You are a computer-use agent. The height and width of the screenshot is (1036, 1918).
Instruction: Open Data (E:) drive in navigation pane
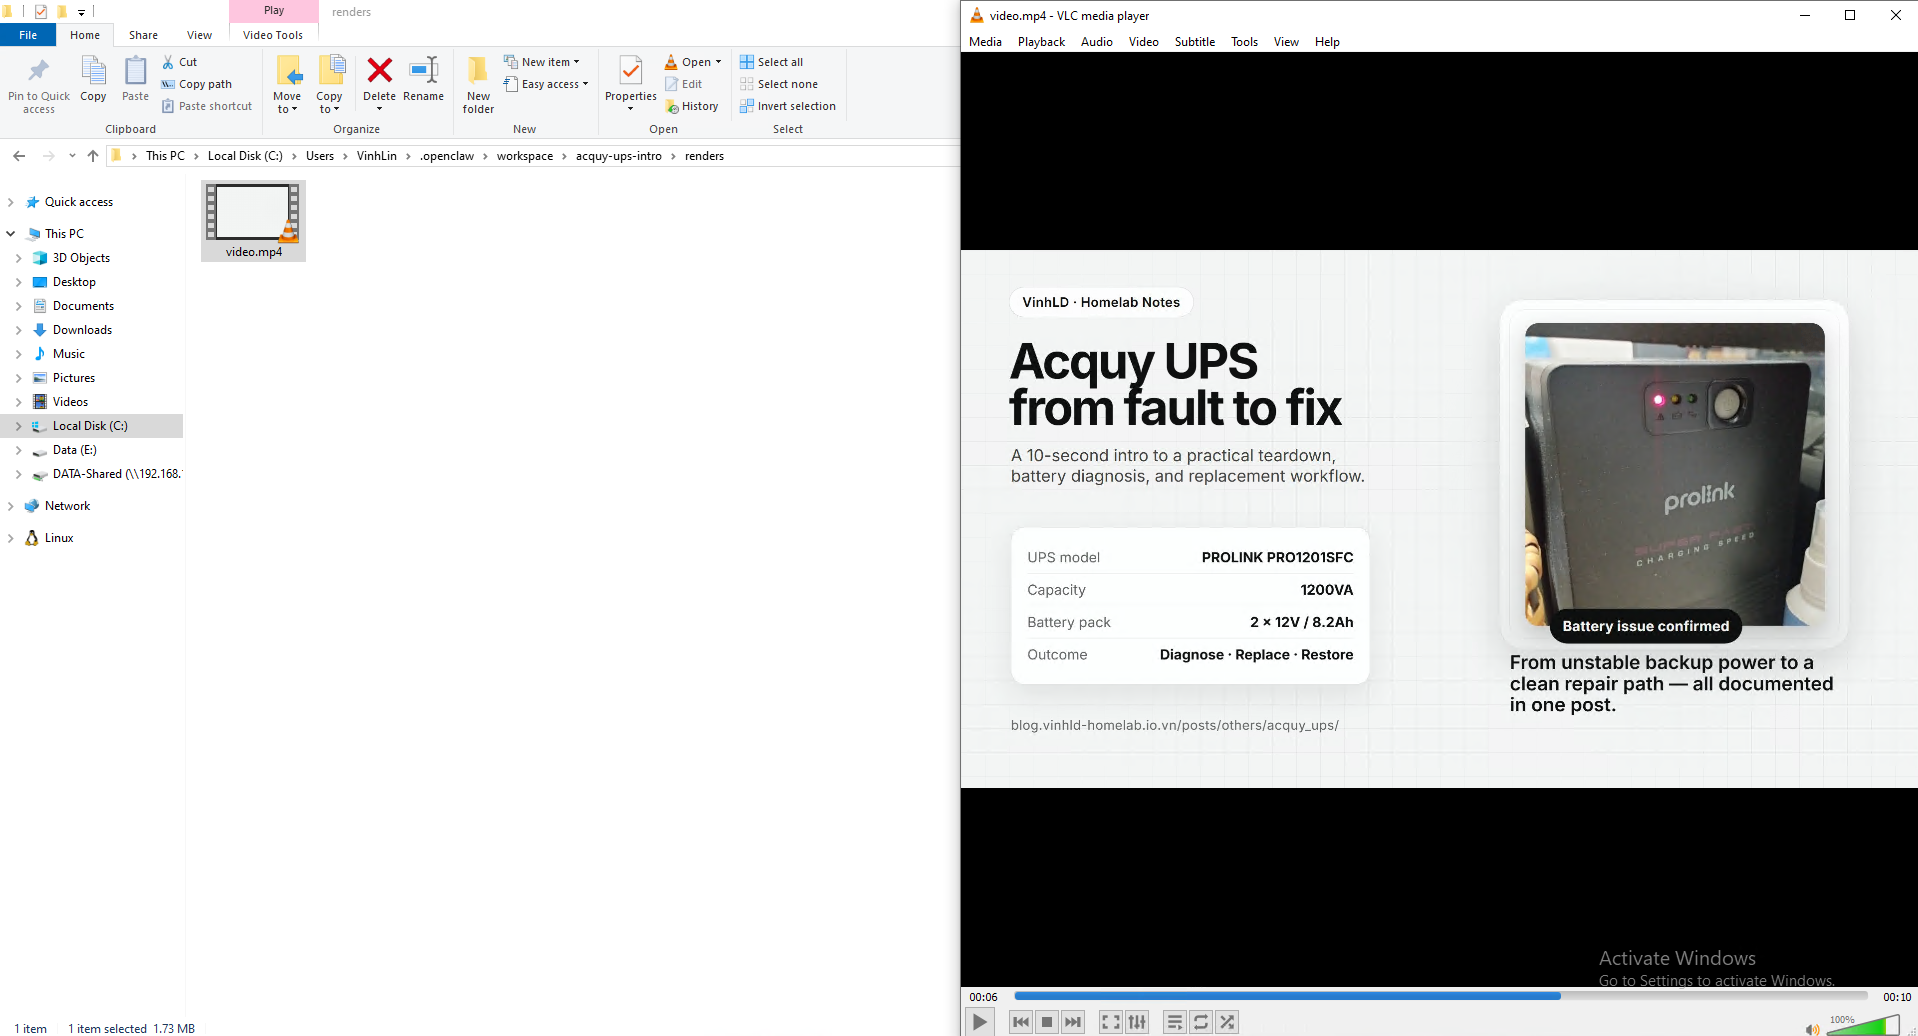(74, 450)
